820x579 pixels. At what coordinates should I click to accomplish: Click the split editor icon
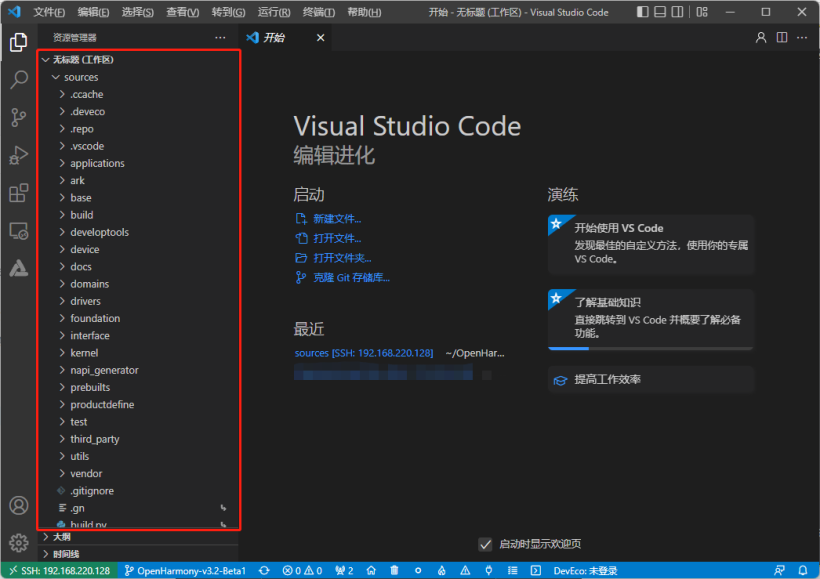[x=782, y=37]
